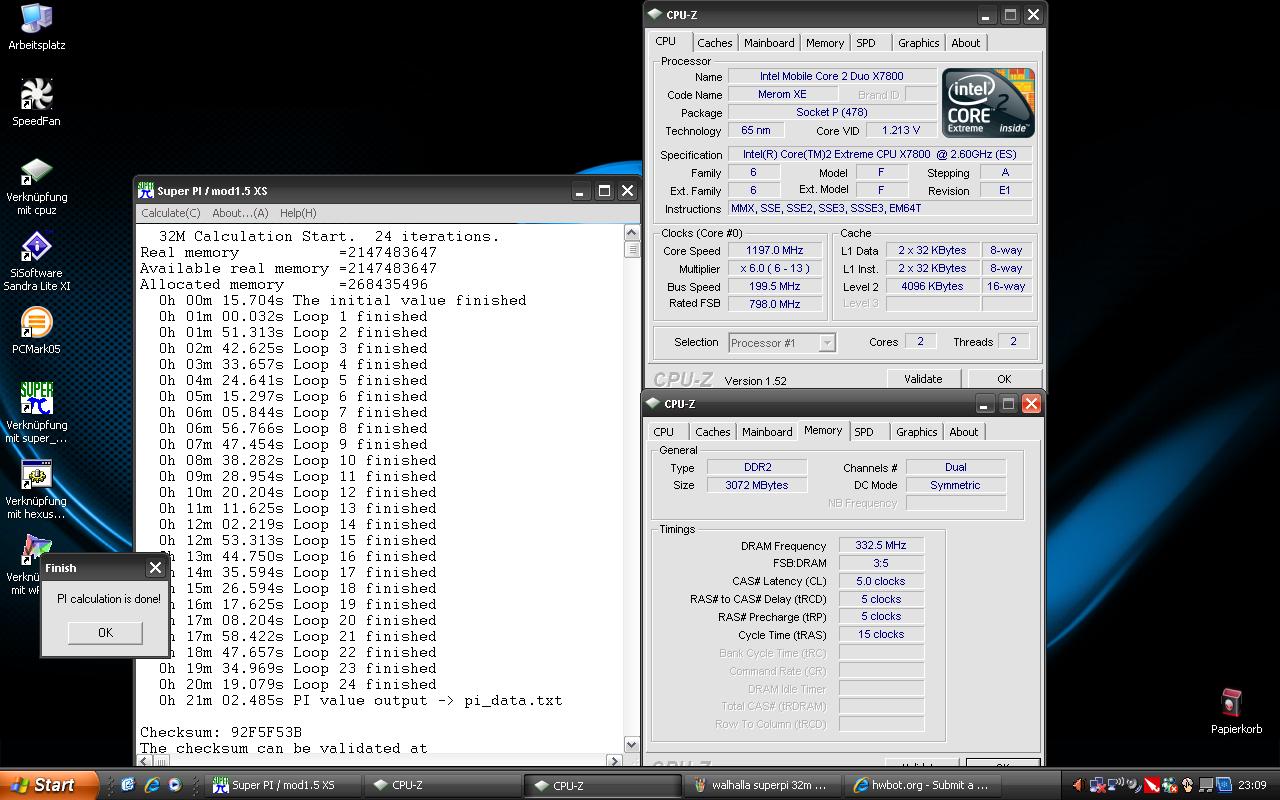Switch to hwbot.org Submit taskbar item

pos(924,785)
